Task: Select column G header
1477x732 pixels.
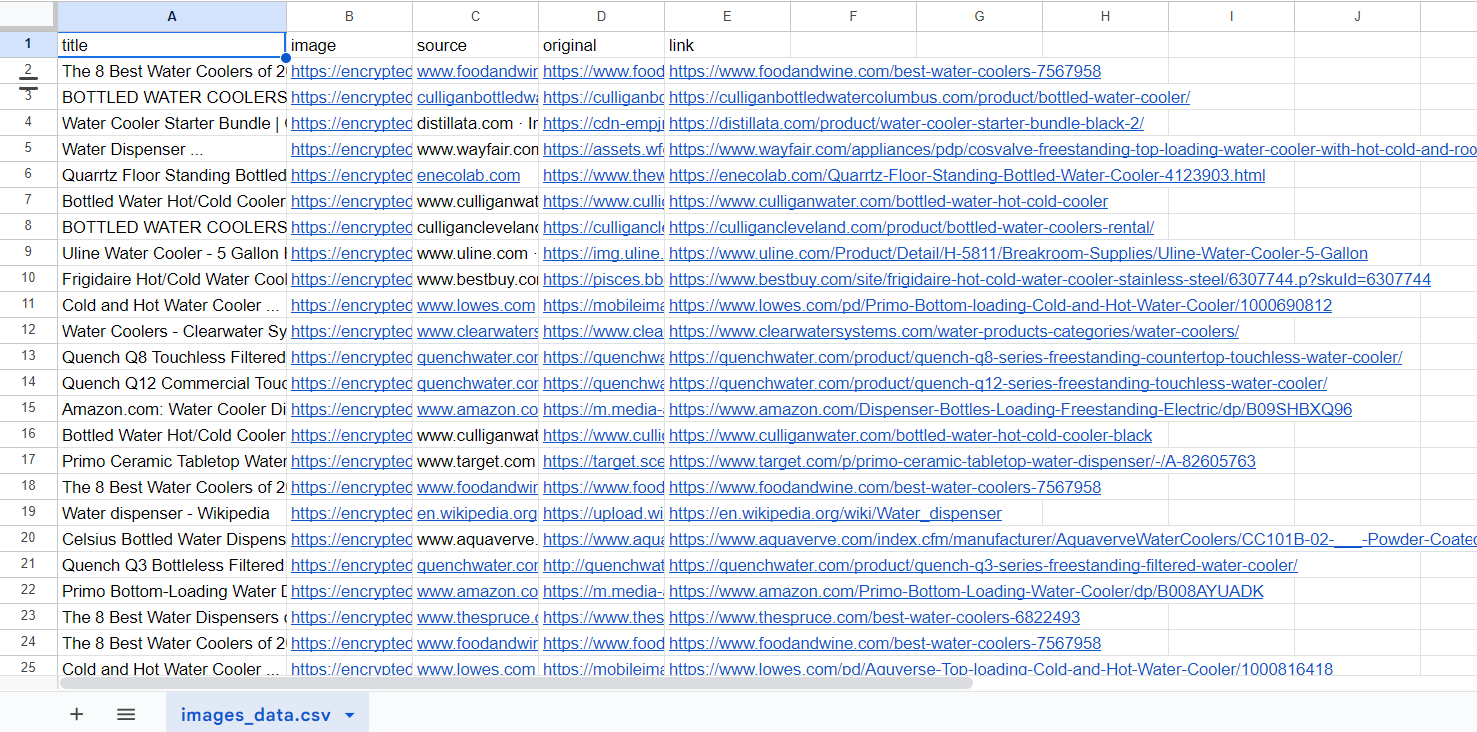Action: point(979,16)
